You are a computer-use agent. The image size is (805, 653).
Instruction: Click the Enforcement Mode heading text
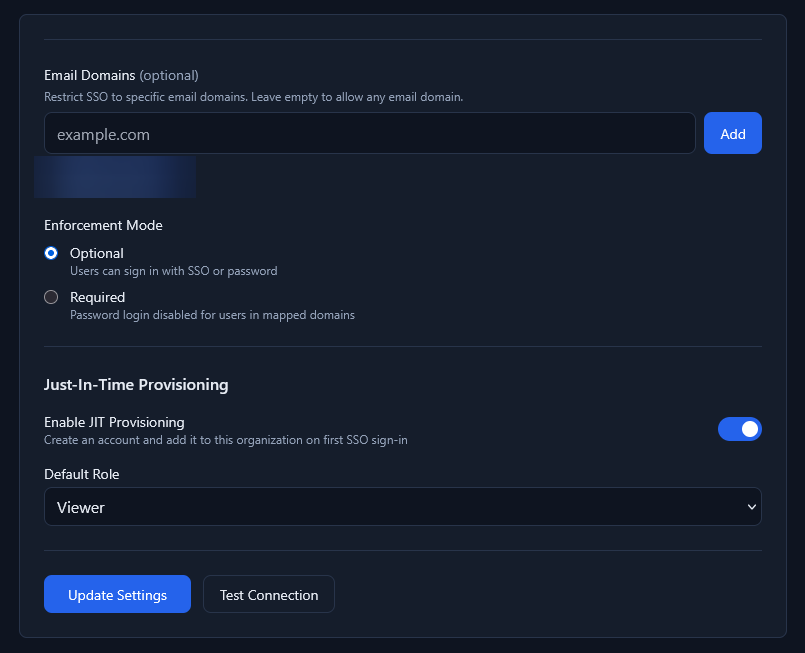point(103,225)
